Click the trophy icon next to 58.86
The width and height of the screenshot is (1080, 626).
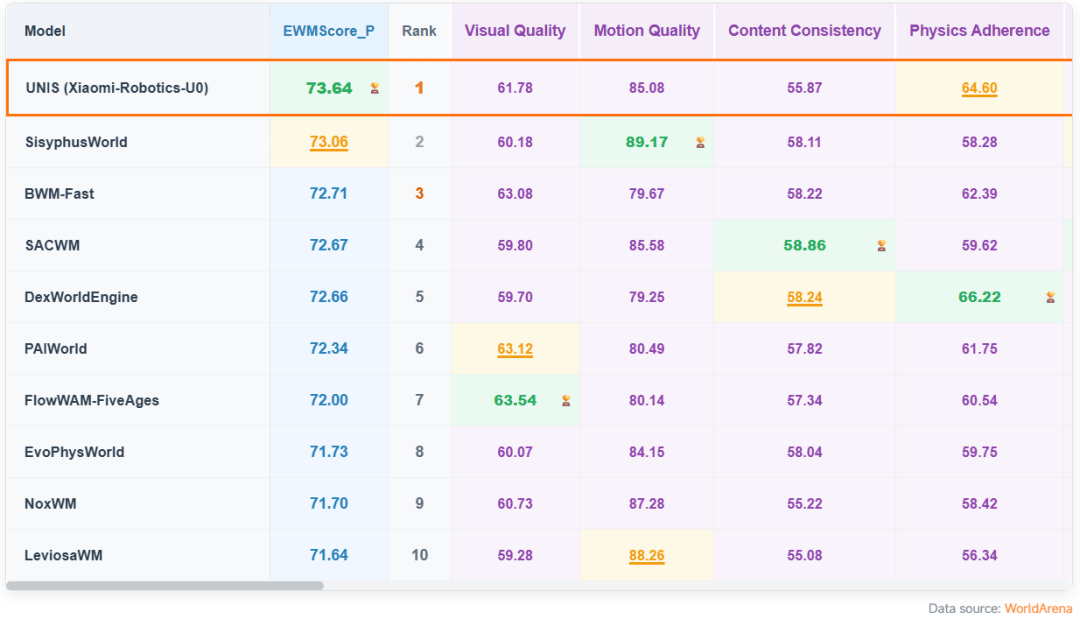click(882, 246)
